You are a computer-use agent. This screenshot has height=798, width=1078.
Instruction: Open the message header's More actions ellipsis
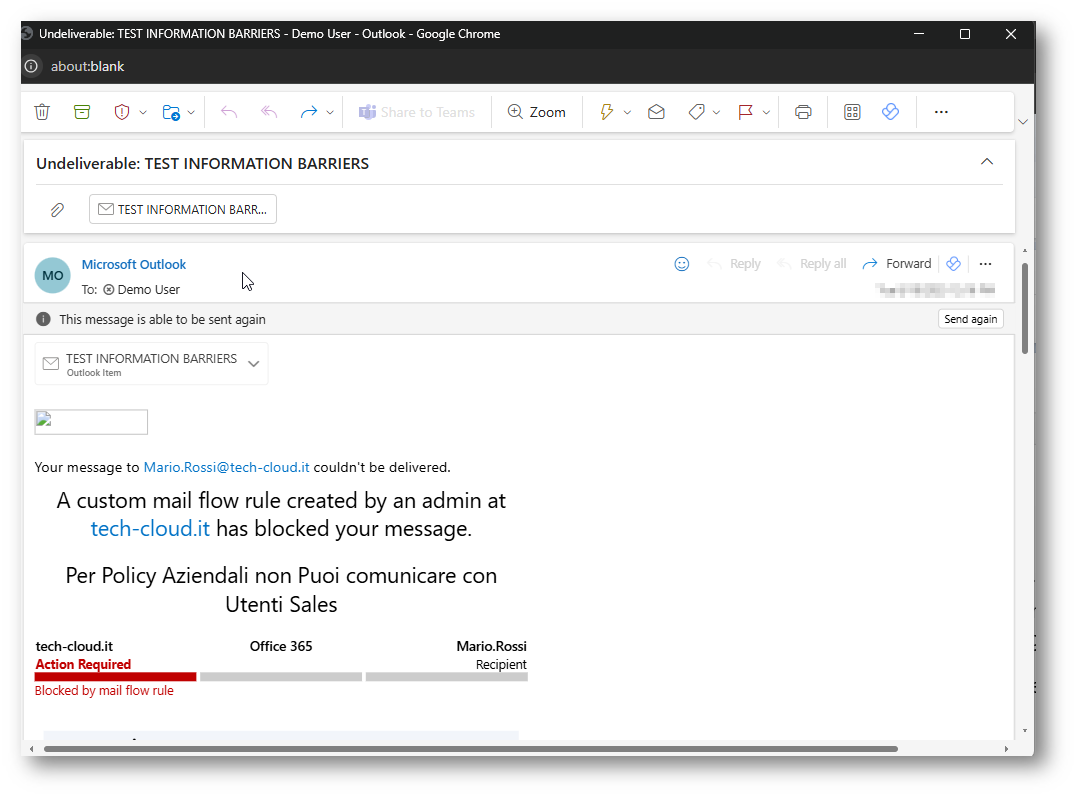pos(985,264)
